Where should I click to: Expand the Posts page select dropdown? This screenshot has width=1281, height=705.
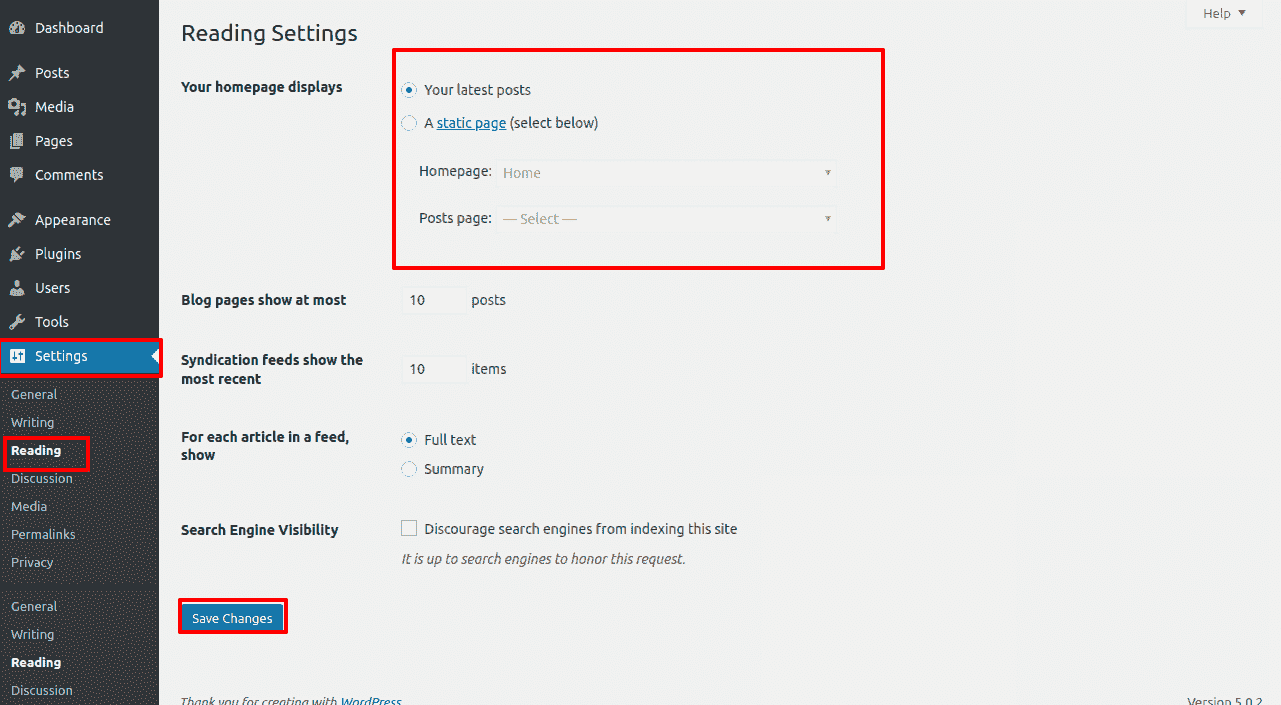[666, 219]
